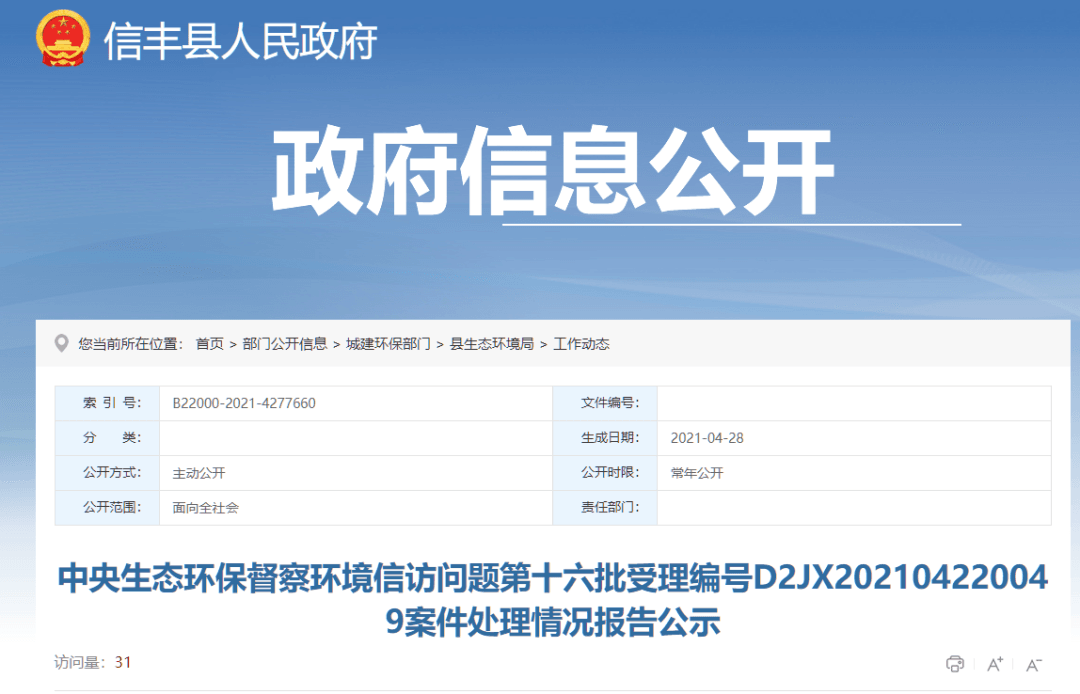Decrease font size with A- icon
Screen dimensions: 1080x694
(x=1034, y=664)
